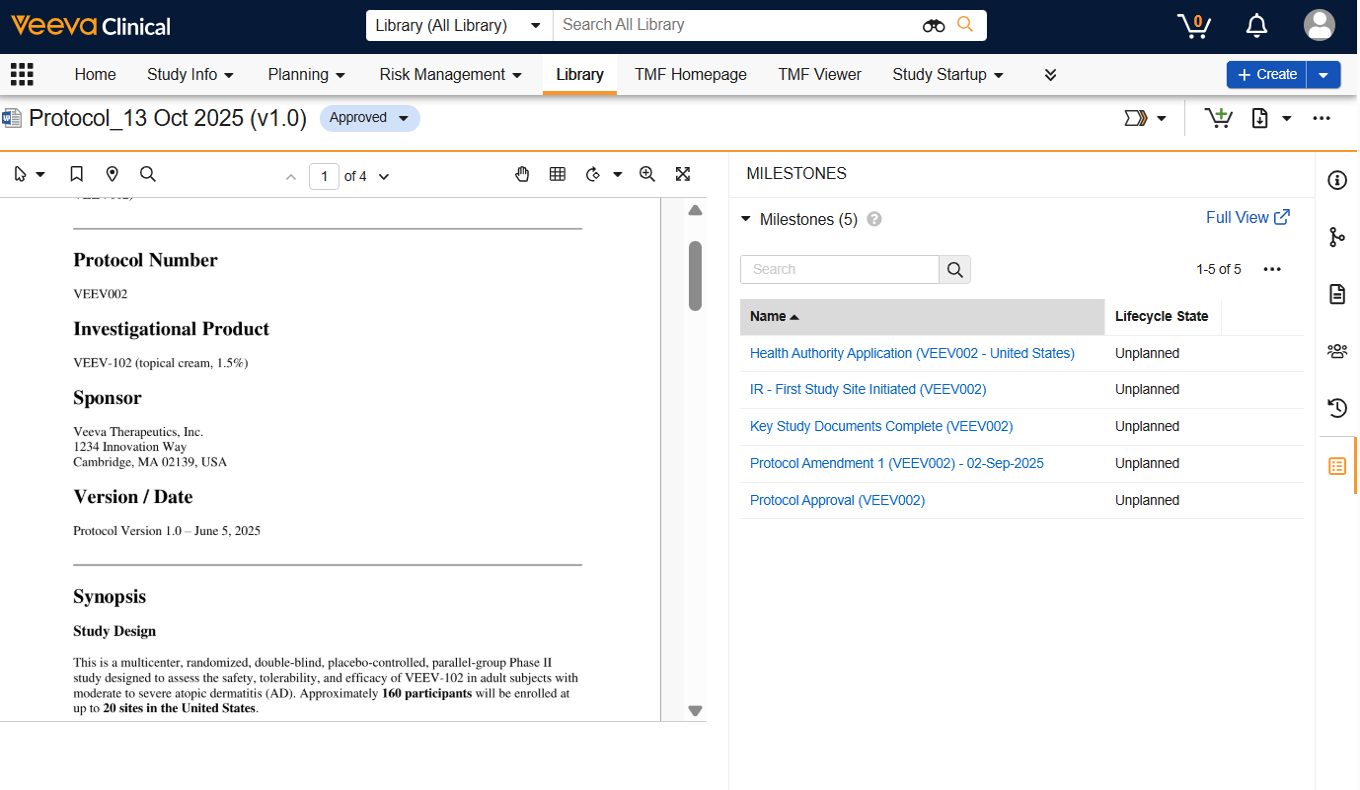Expand the Library (All Library) search scope dropdown
This screenshot has width=1360, height=790.
tap(459, 25)
